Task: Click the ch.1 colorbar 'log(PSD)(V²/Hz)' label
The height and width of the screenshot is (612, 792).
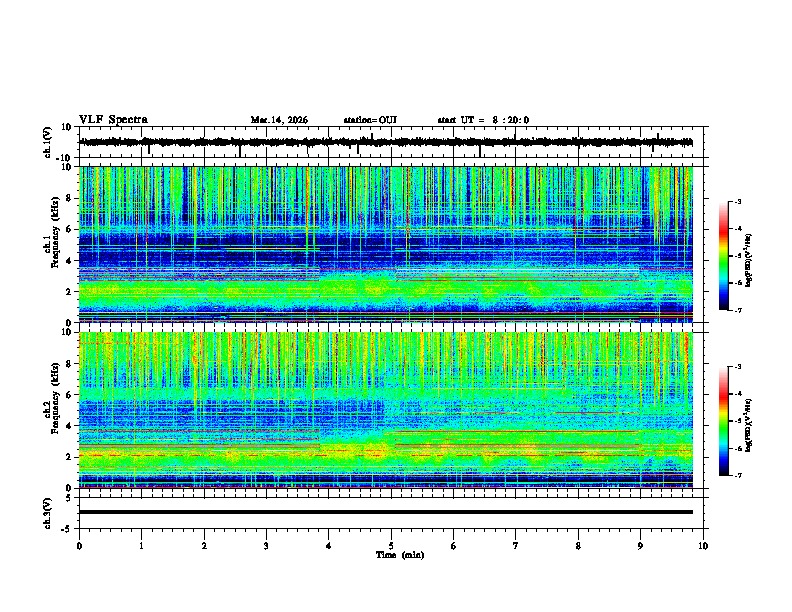Action: pyautogui.click(x=748, y=261)
